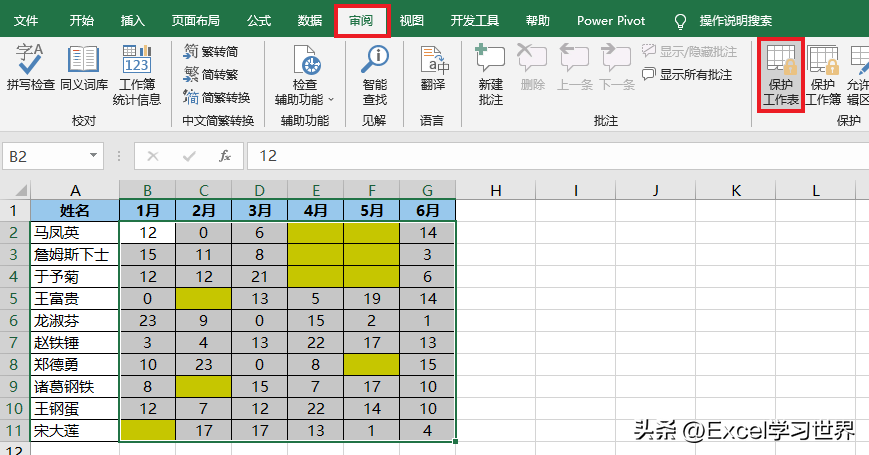Viewport: 869px width, 455px height.
Task: Switch to the 审阅 tab
Action: [x=361, y=21]
